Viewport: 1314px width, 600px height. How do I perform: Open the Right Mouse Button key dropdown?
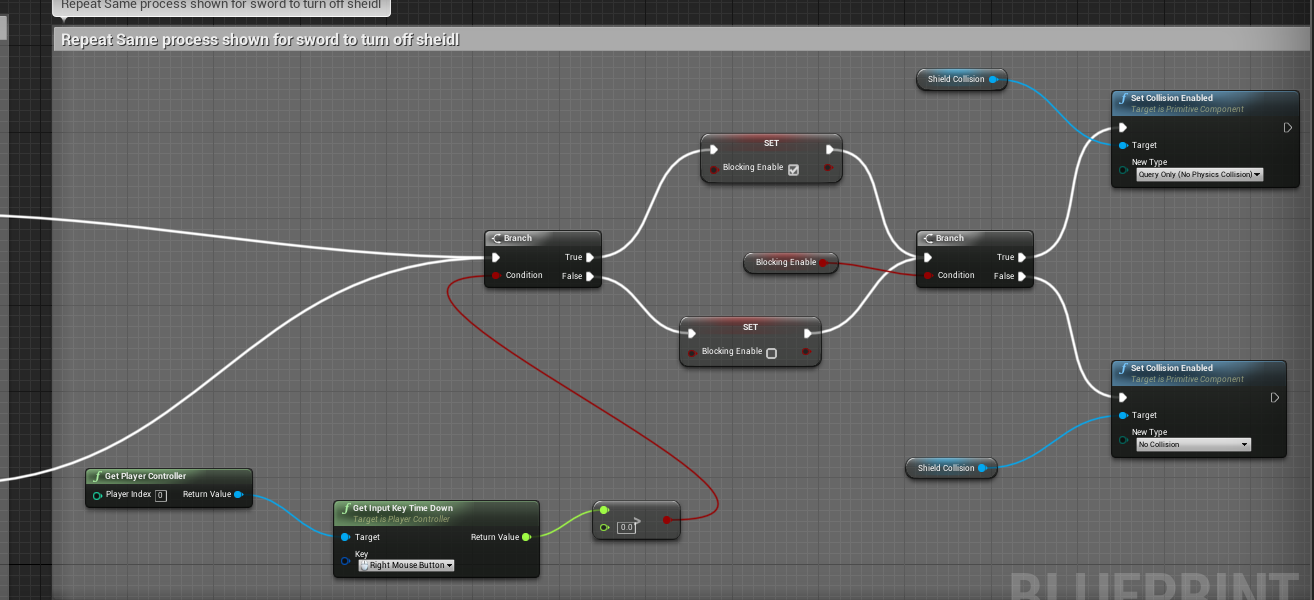405,565
